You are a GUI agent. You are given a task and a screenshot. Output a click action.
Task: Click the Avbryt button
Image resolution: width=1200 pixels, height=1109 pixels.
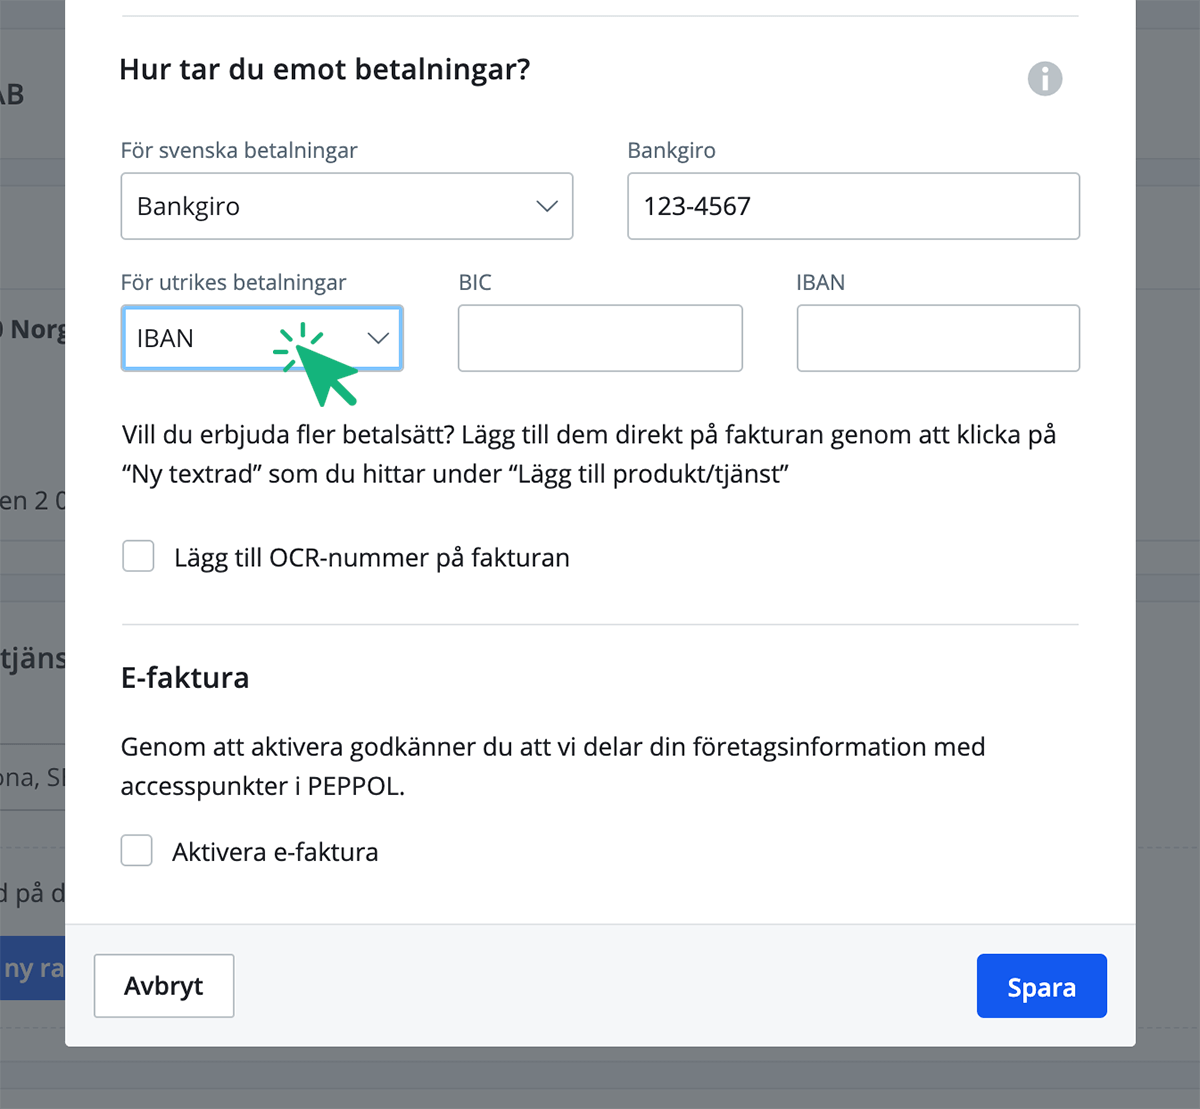point(163,986)
